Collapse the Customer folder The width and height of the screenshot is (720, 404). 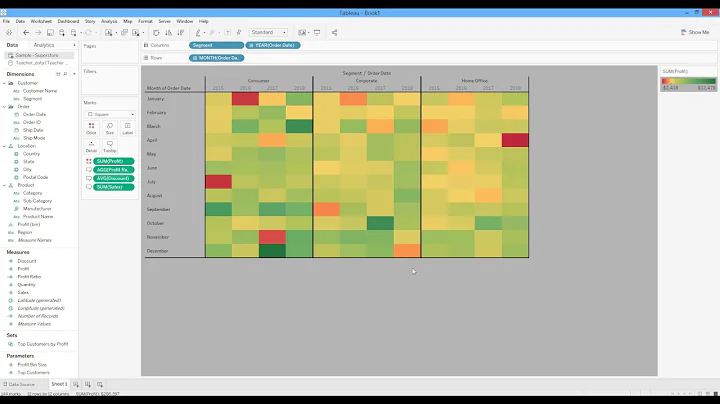pos(5,83)
